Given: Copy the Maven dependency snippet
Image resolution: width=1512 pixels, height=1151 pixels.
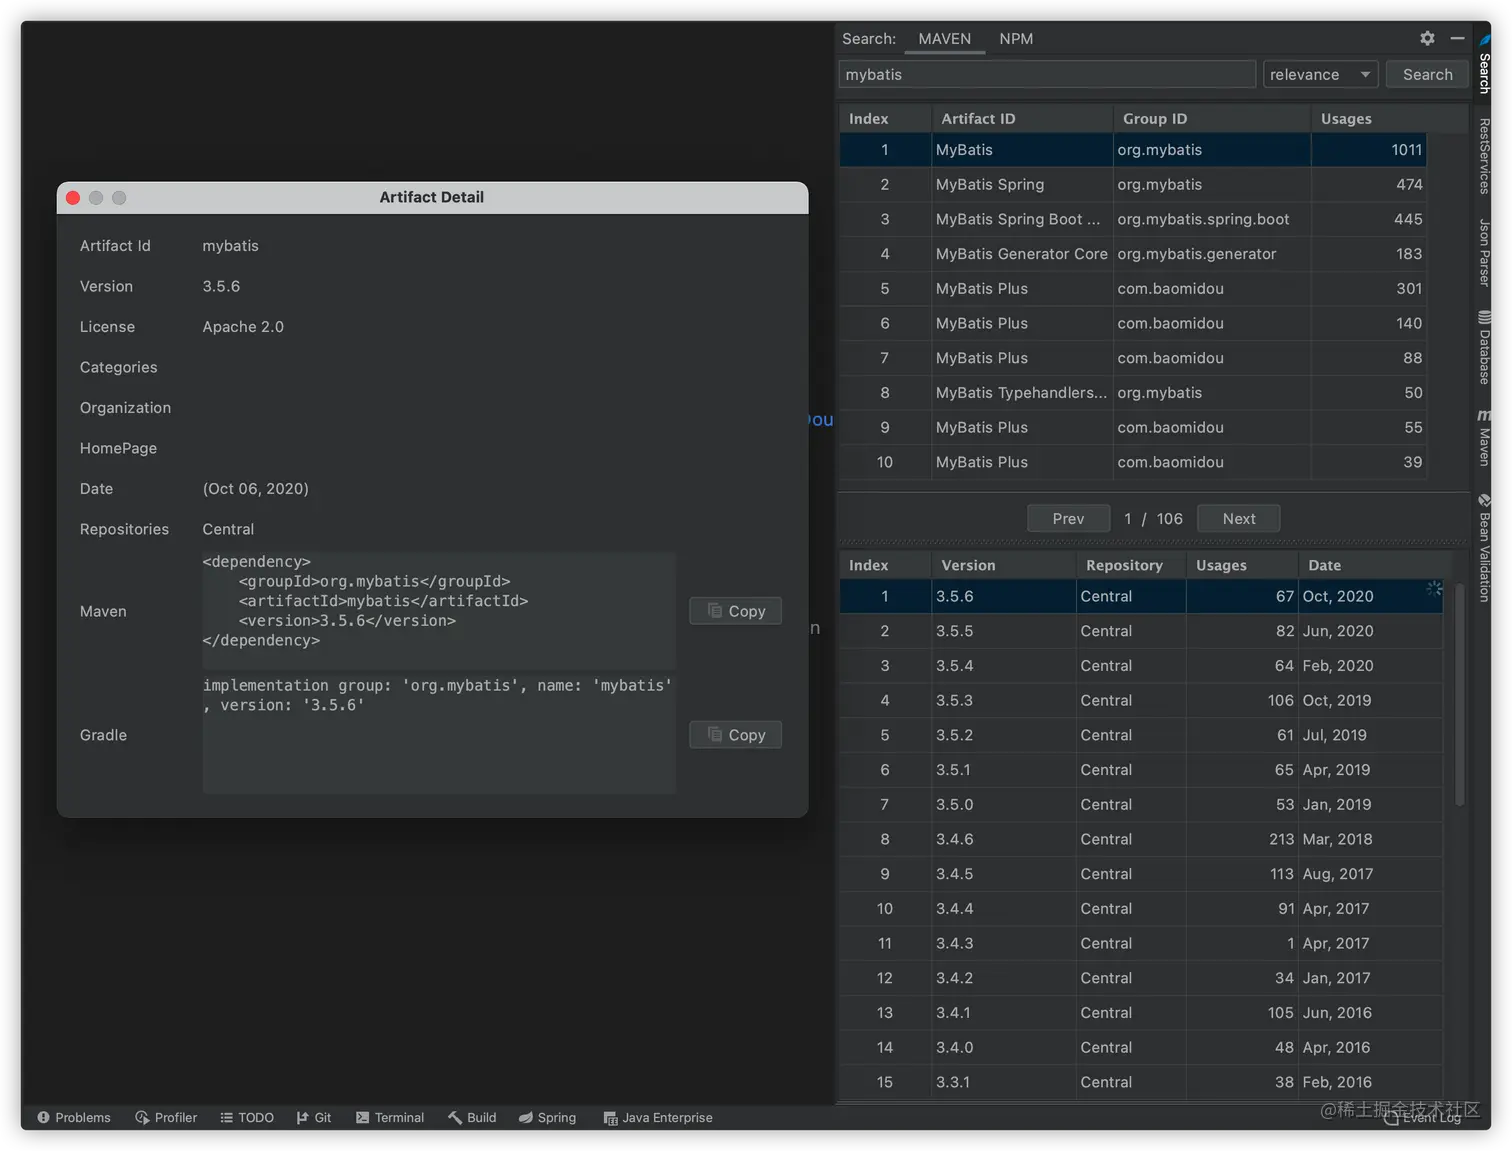Looking at the screenshot, I should pyautogui.click(x=735, y=611).
